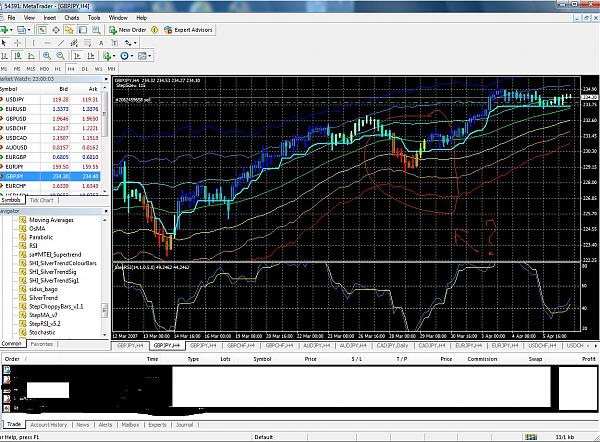Expand the arrows tool dropdown arrow

coord(135,43)
